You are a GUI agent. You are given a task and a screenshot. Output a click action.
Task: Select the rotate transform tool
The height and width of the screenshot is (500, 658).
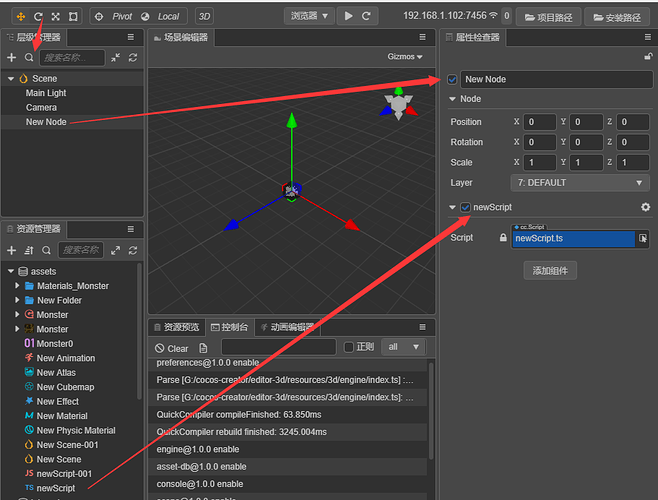pos(38,16)
